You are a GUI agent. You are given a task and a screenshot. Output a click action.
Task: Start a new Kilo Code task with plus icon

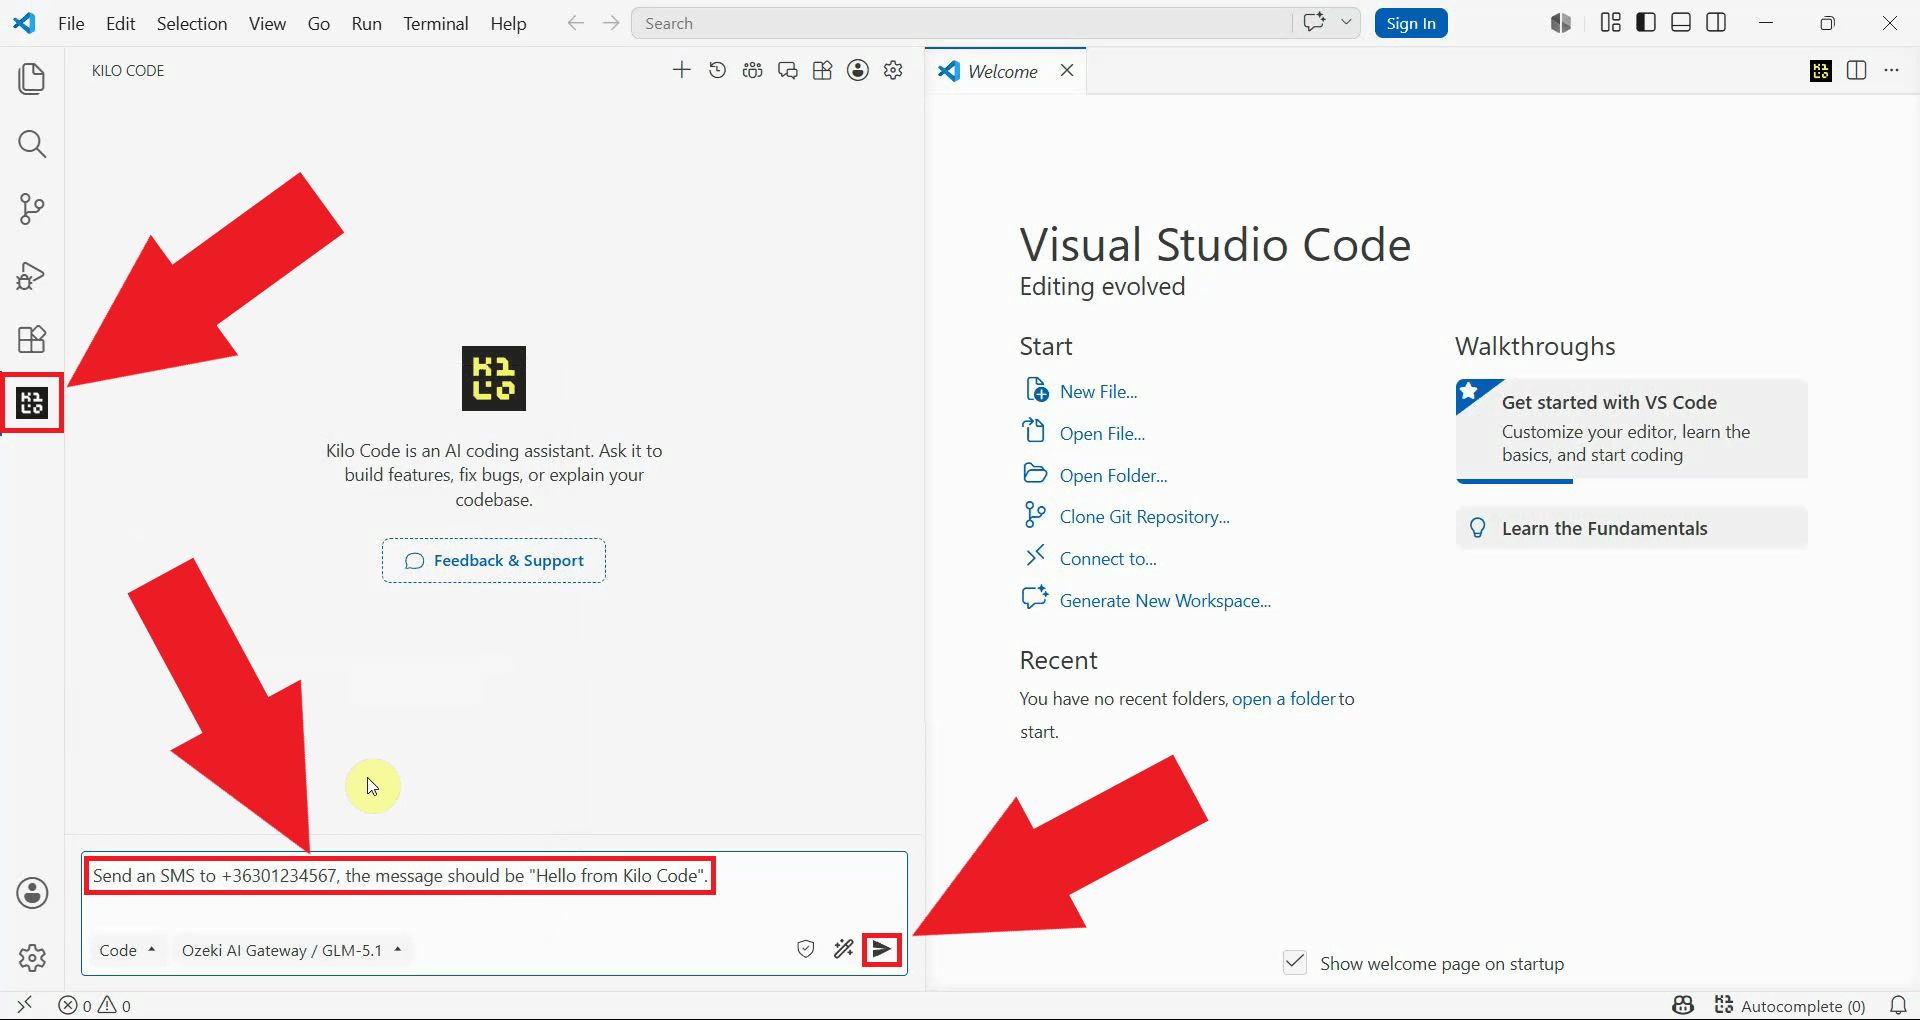682,70
